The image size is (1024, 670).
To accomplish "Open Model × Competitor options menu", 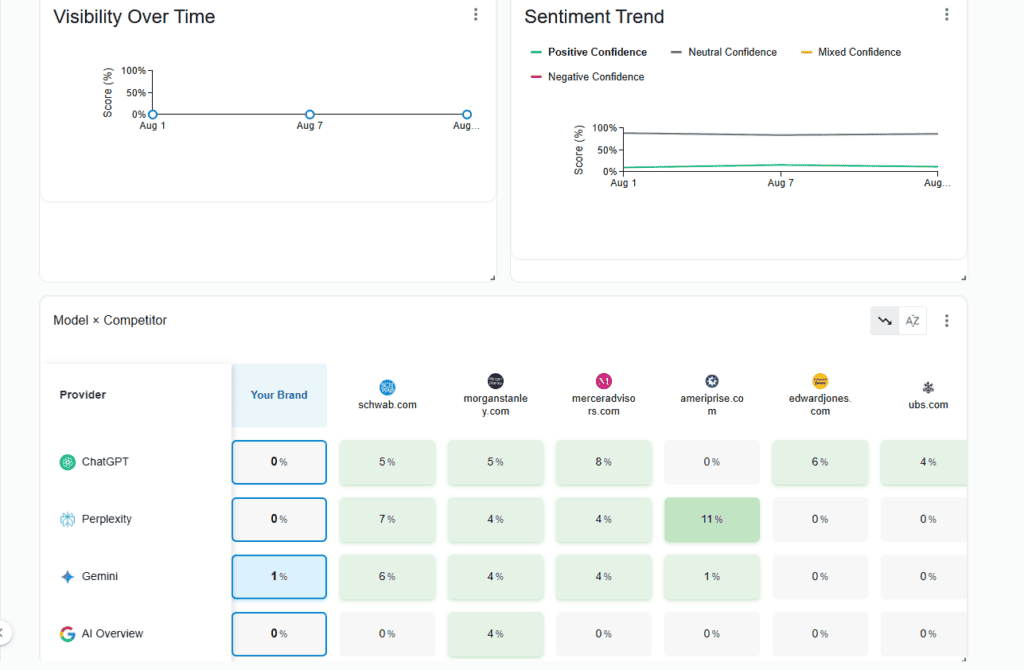I will 946,321.
